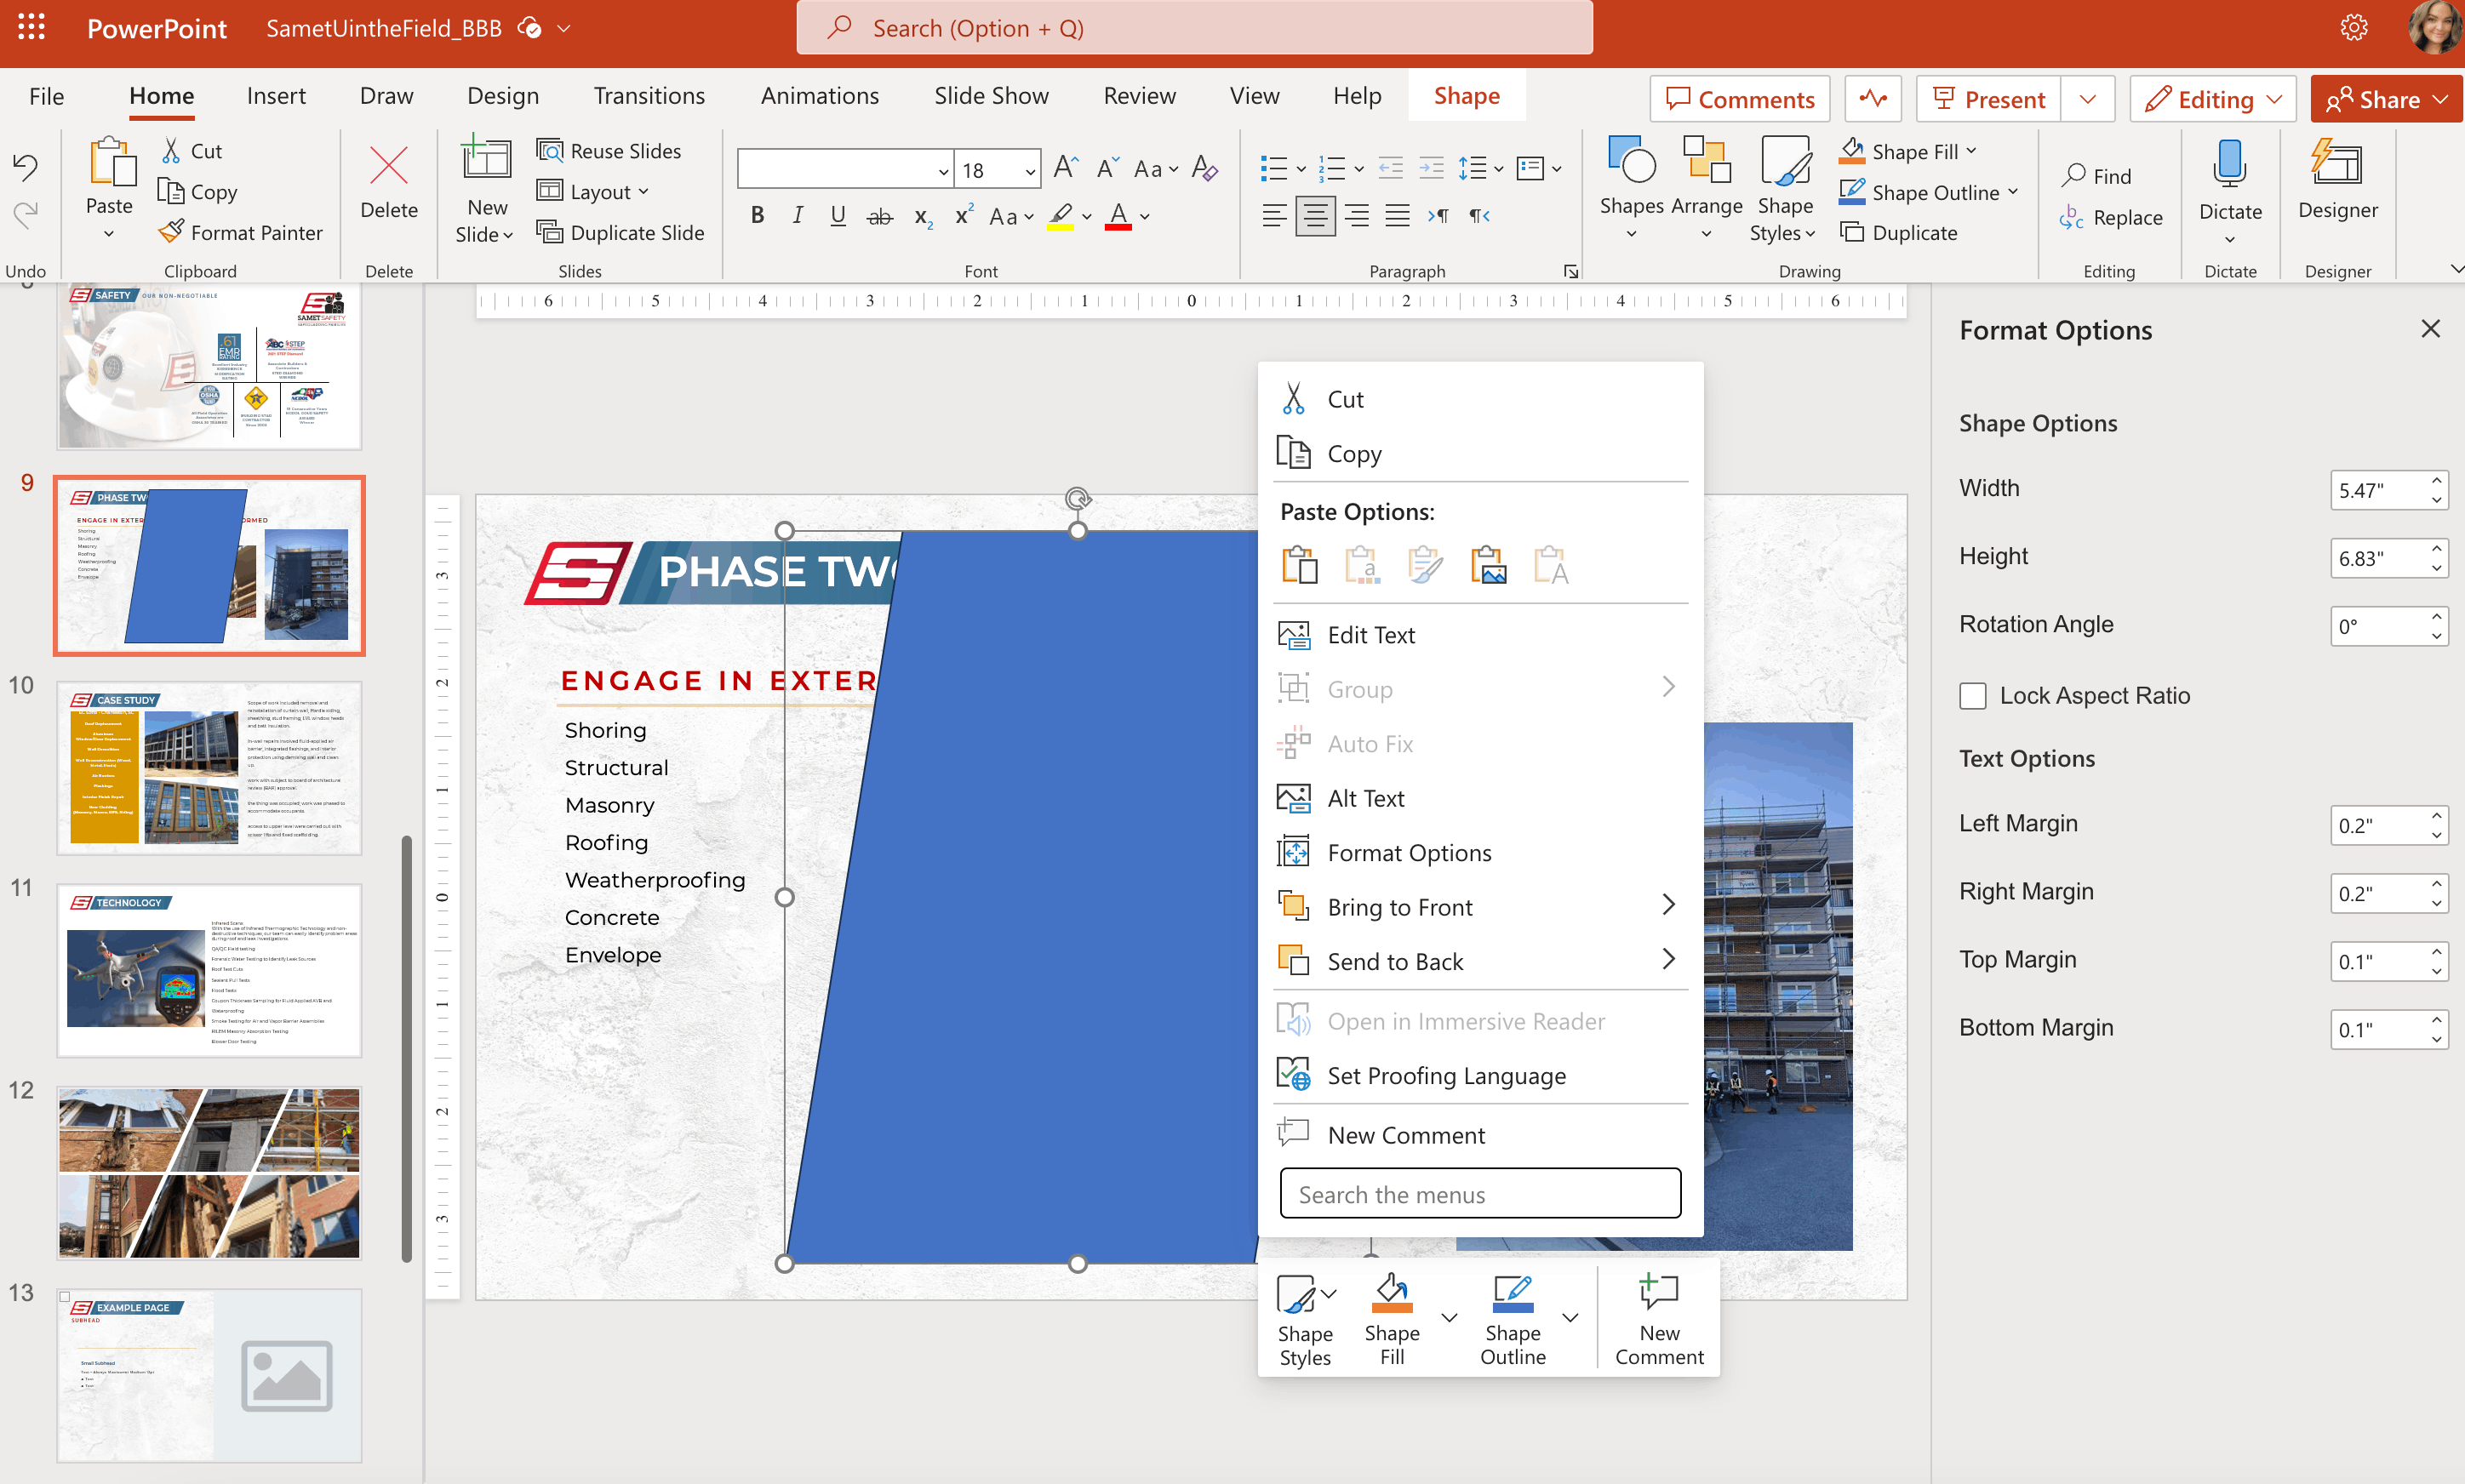This screenshot has height=1484, width=2465.
Task: Expand the Shape Fill dropdown in ribbon
Action: (x=1971, y=151)
